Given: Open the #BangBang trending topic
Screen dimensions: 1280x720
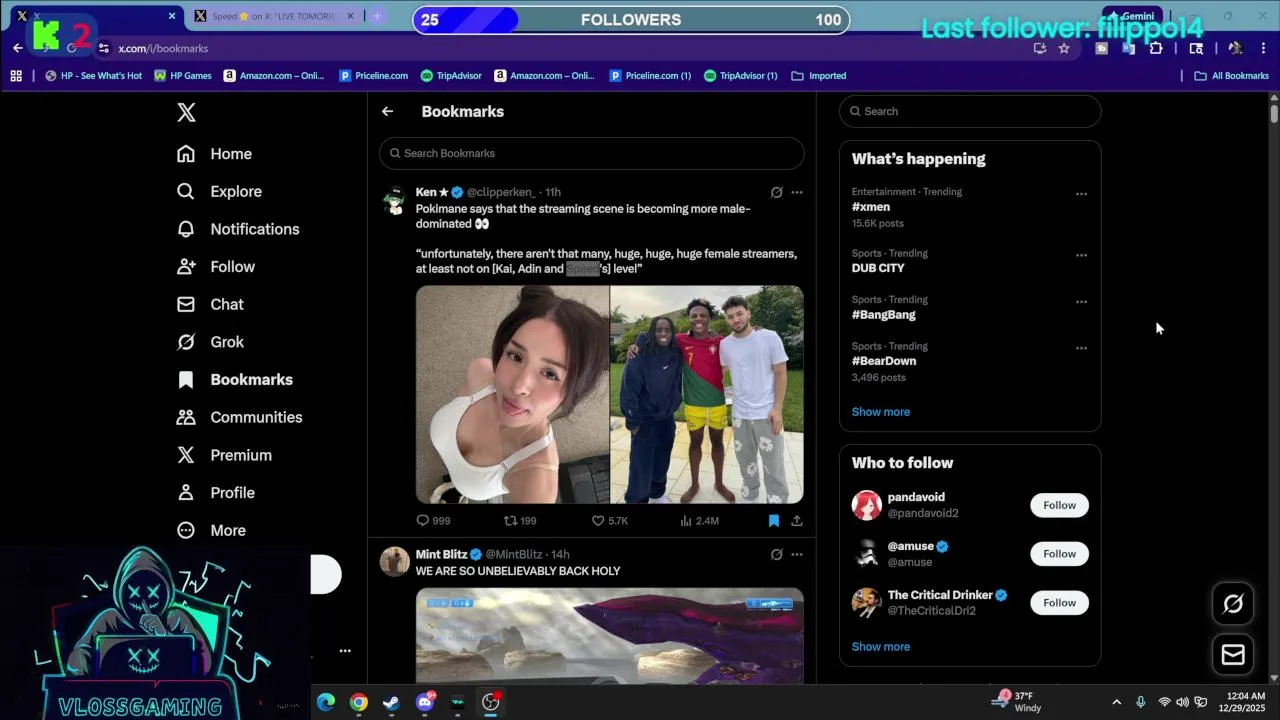Looking at the screenshot, I should tap(884, 315).
